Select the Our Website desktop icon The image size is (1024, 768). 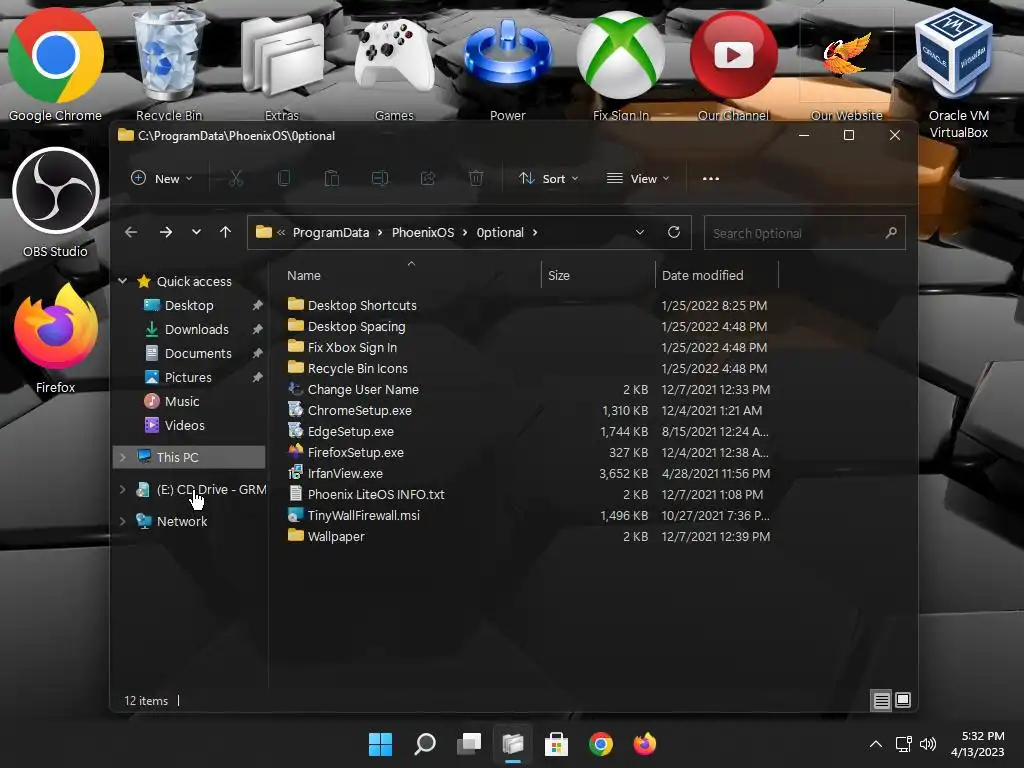(846, 64)
